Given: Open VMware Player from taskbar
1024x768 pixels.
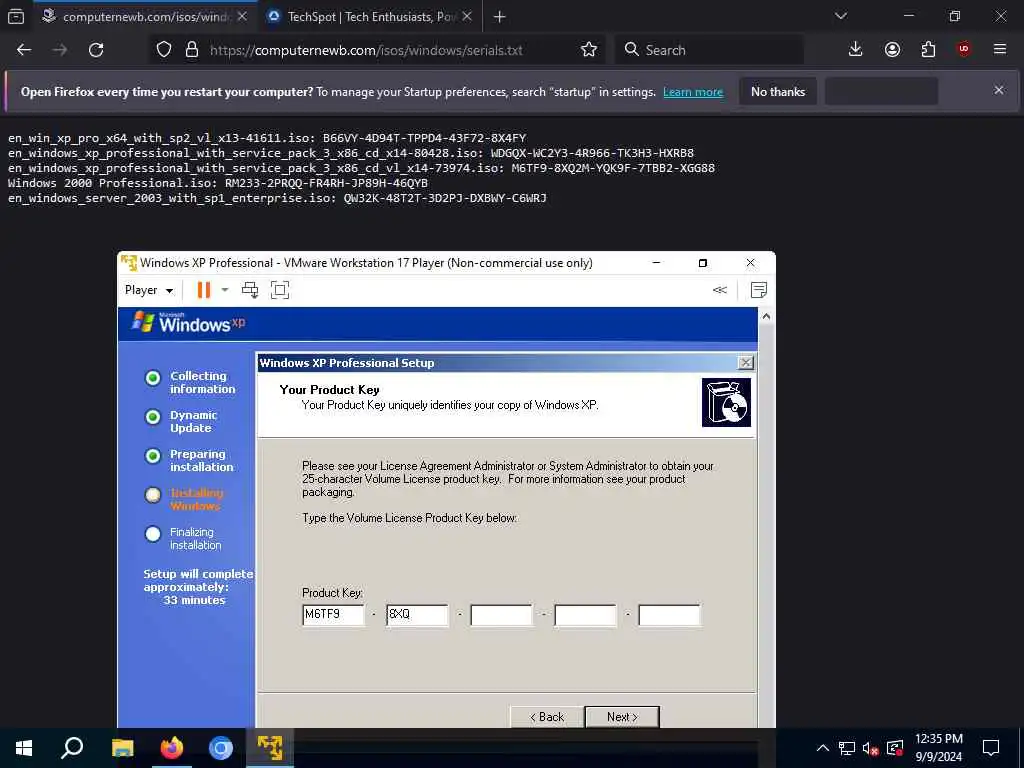Looking at the screenshot, I should [270, 748].
